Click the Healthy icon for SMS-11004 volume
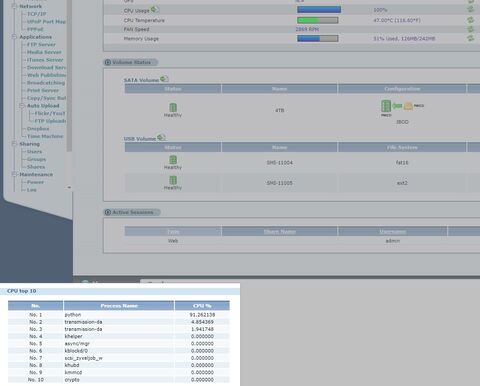The width and height of the screenshot is (480, 386). [173, 160]
